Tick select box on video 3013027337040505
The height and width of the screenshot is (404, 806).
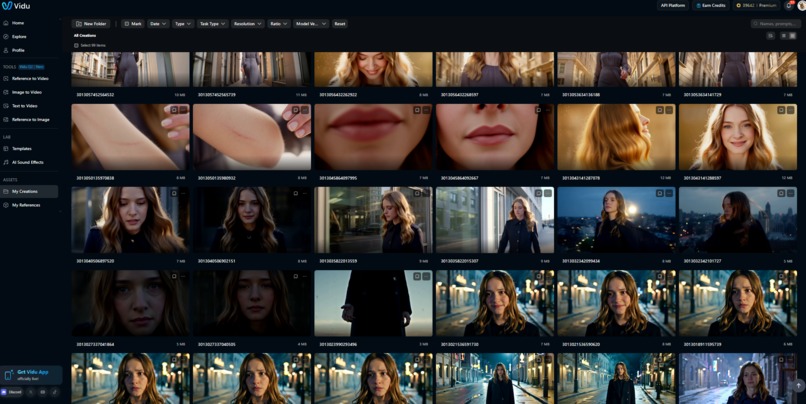[296, 277]
